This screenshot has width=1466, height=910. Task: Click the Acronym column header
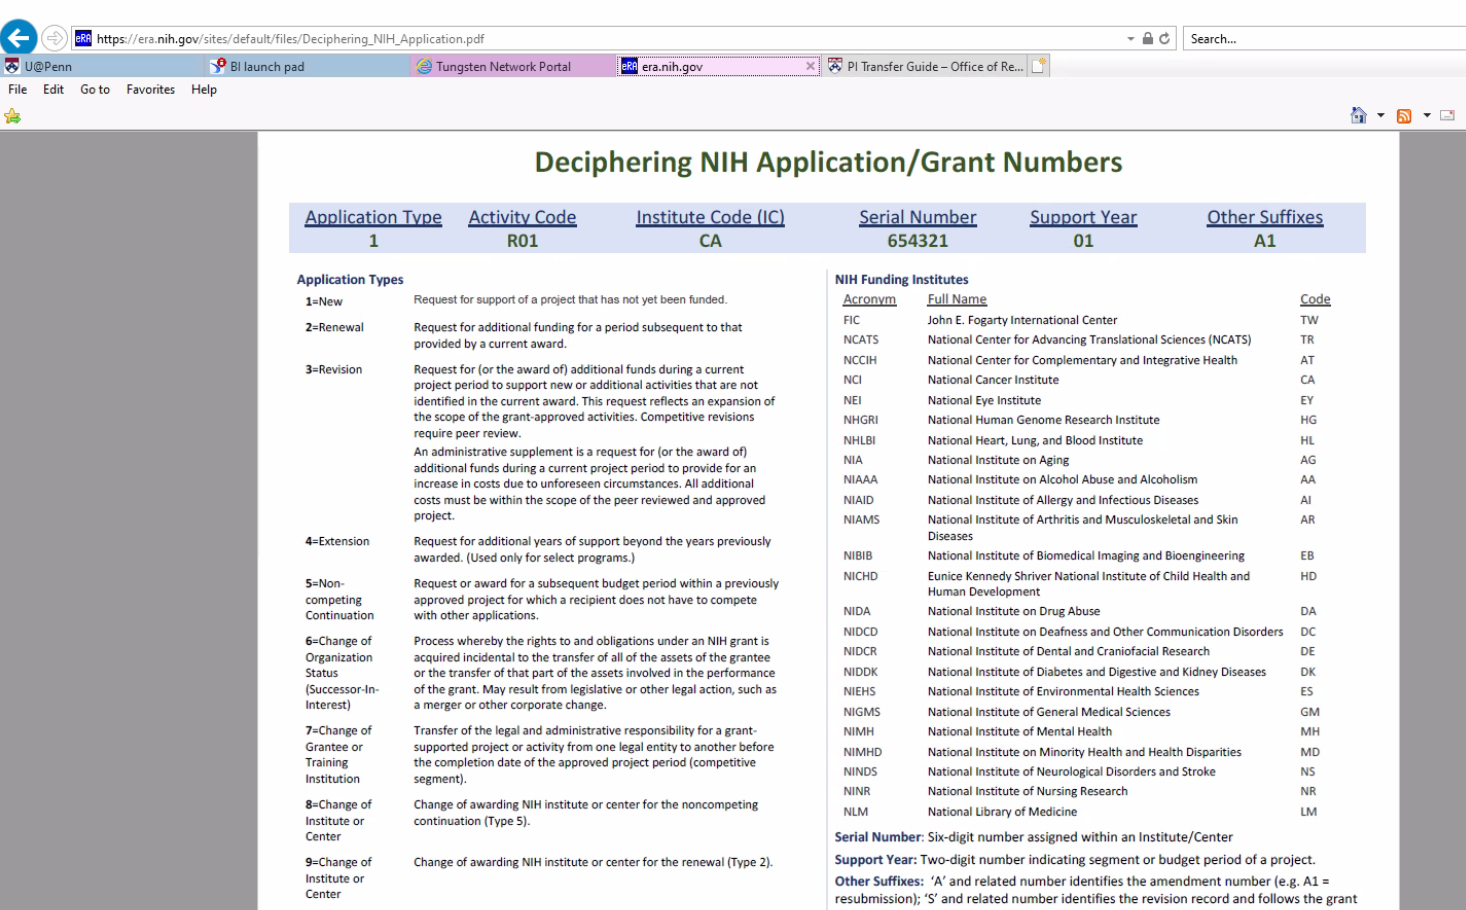pos(869,299)
